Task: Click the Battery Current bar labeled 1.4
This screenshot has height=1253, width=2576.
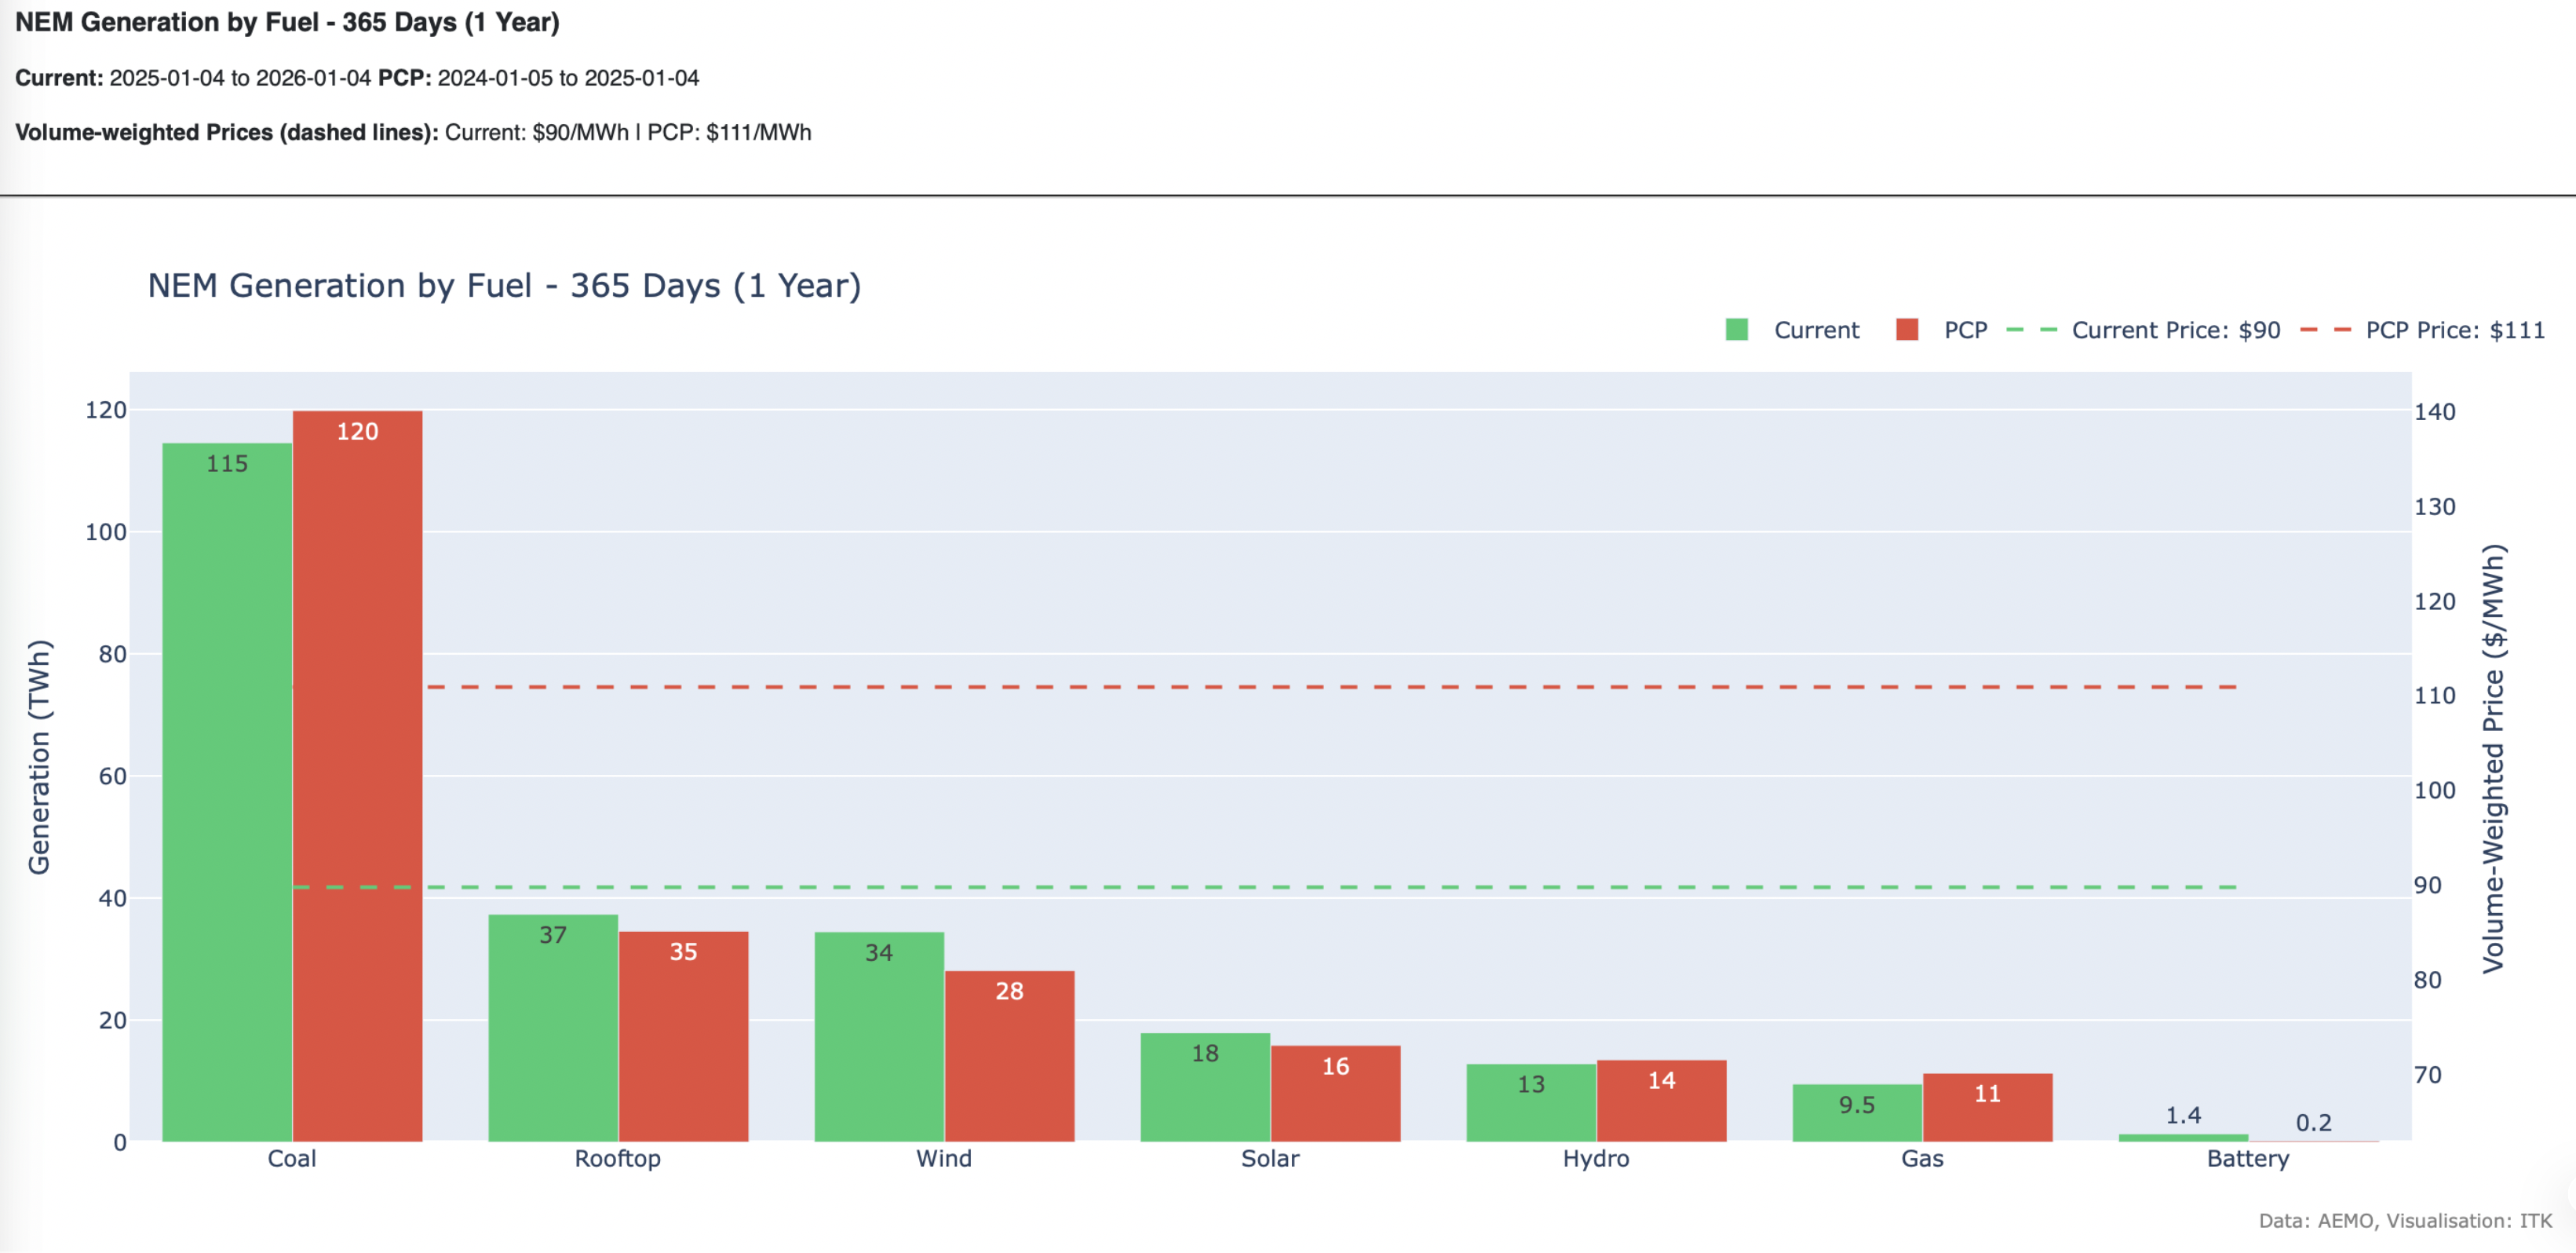Action: click(2183, 1137)
